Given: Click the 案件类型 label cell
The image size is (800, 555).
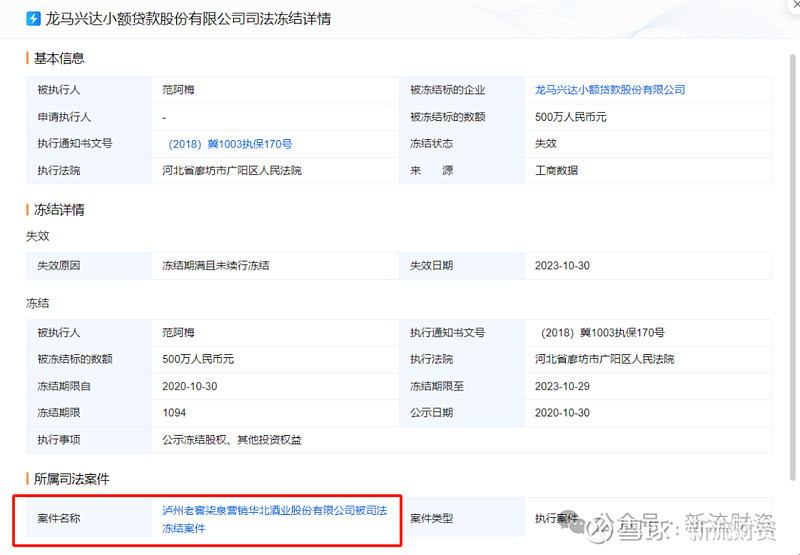Looking at the screenshot, I should pos(462,518).
